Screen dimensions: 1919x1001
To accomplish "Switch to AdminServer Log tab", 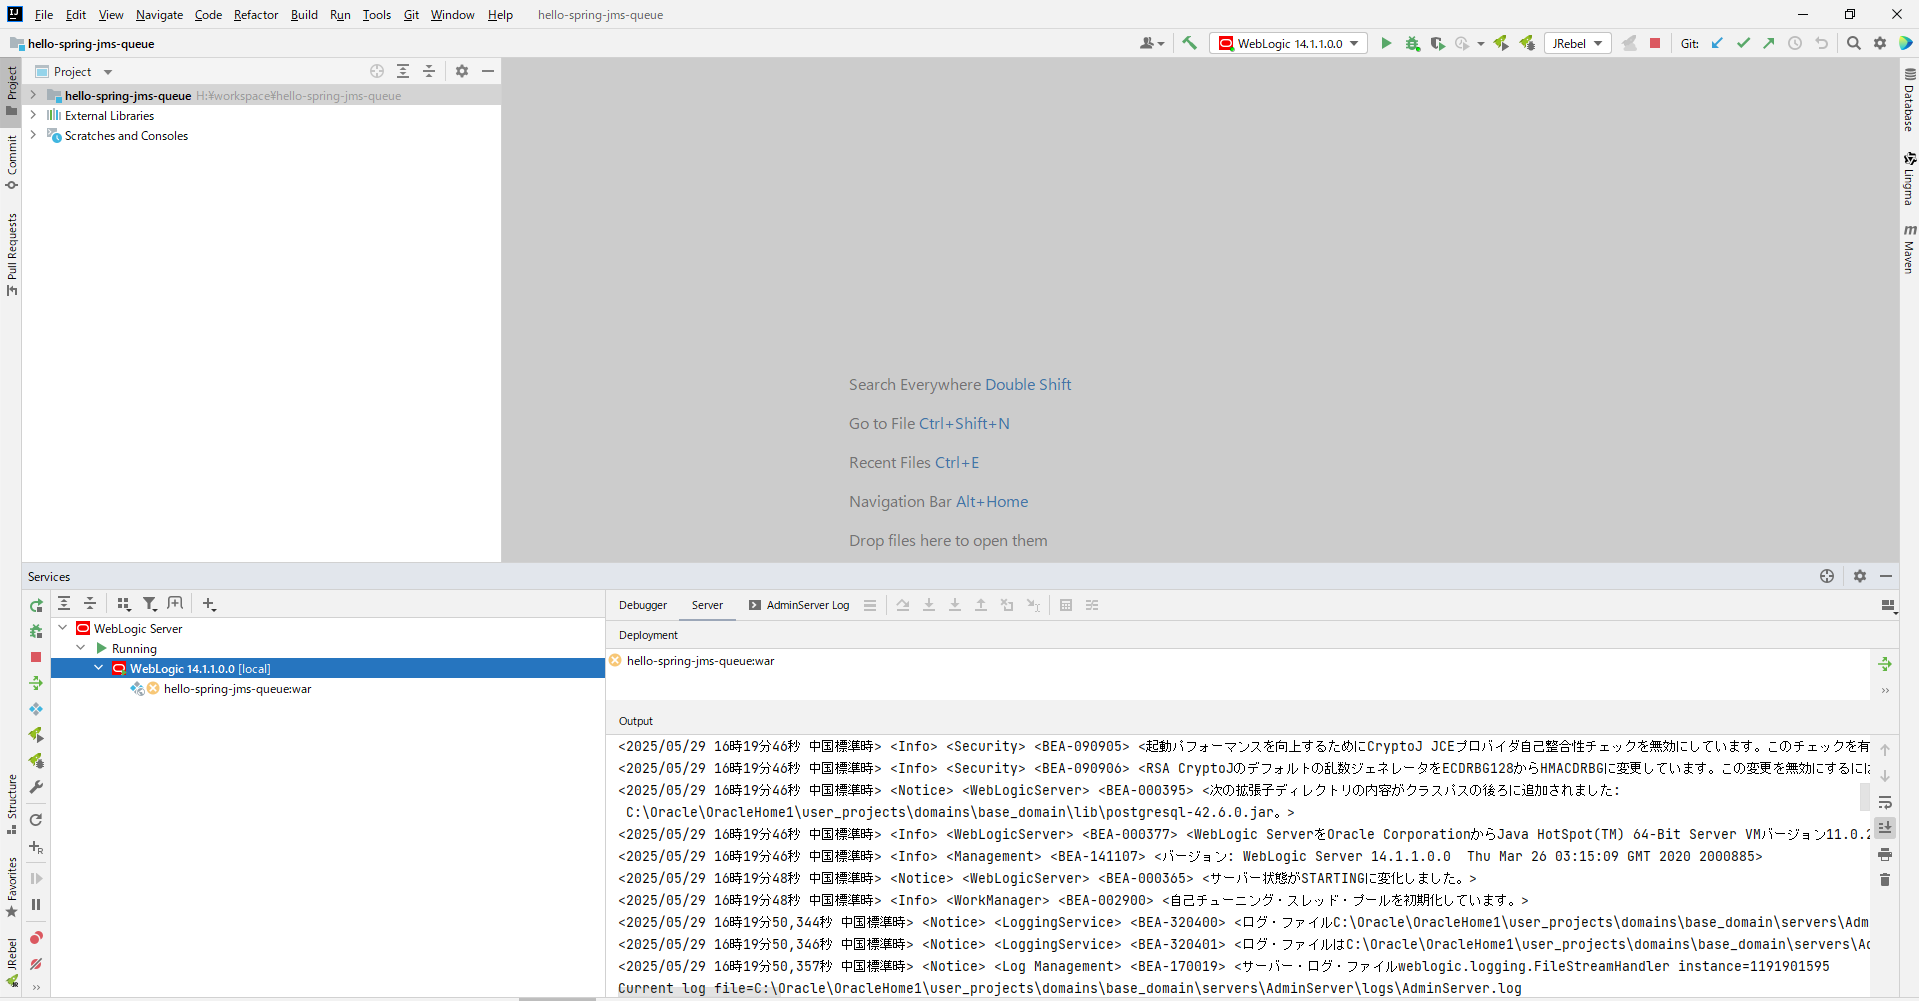I will pos(799,605).
